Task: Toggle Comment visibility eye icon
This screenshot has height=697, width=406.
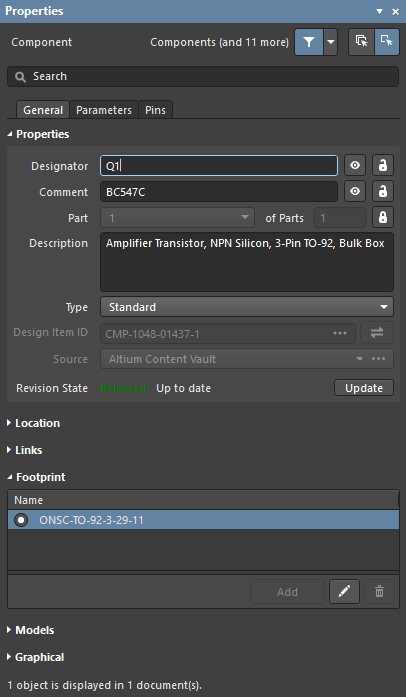Action: pyautogui.click(x=354, y=192)
